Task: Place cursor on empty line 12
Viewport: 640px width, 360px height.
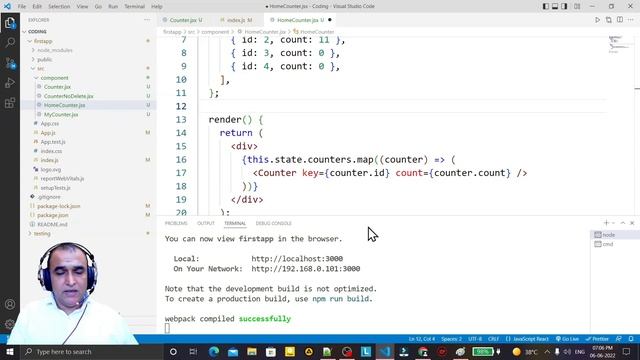Action: [x=402, y=106]
